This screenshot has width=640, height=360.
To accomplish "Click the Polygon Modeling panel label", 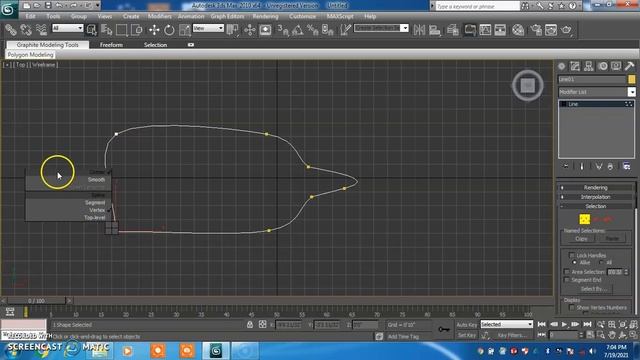I will point(31,55).
